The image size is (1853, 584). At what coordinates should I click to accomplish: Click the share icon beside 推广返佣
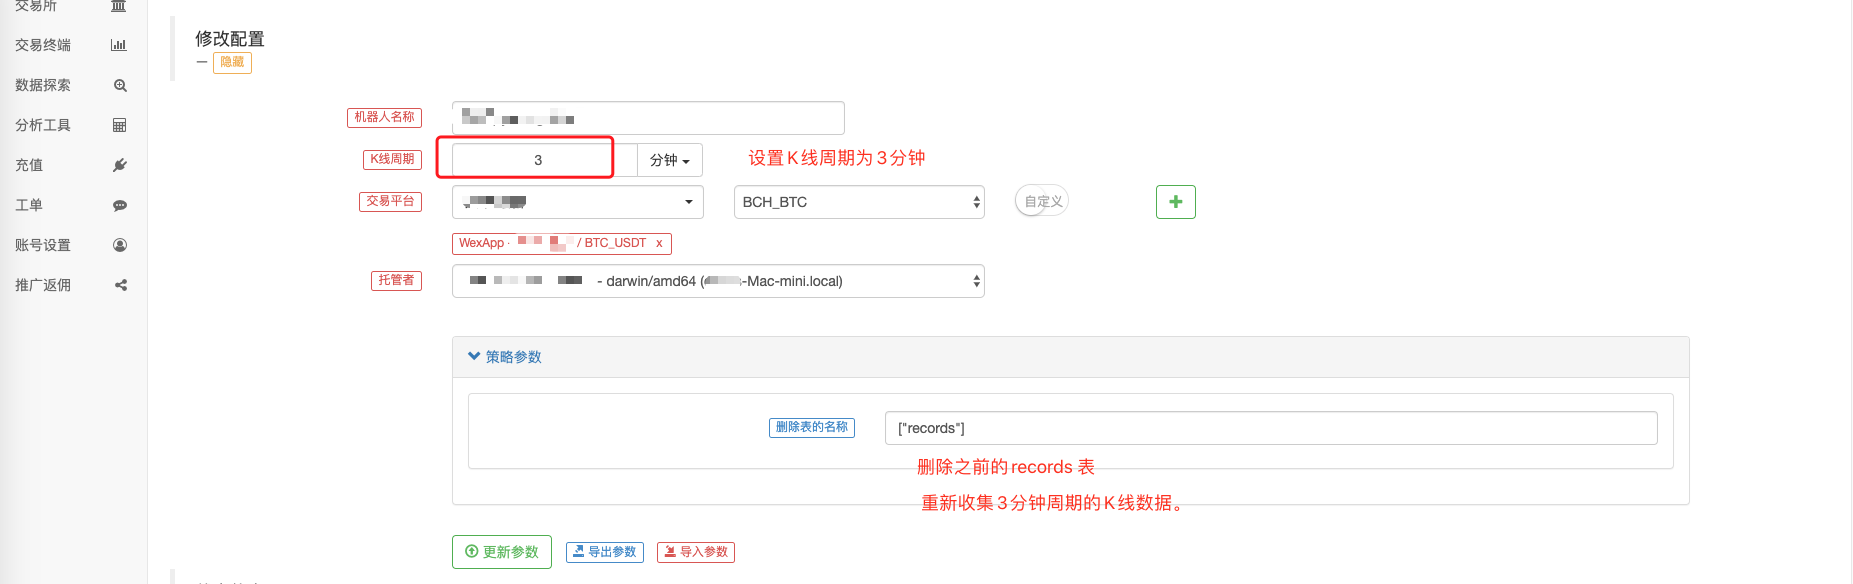pos(120,285)
